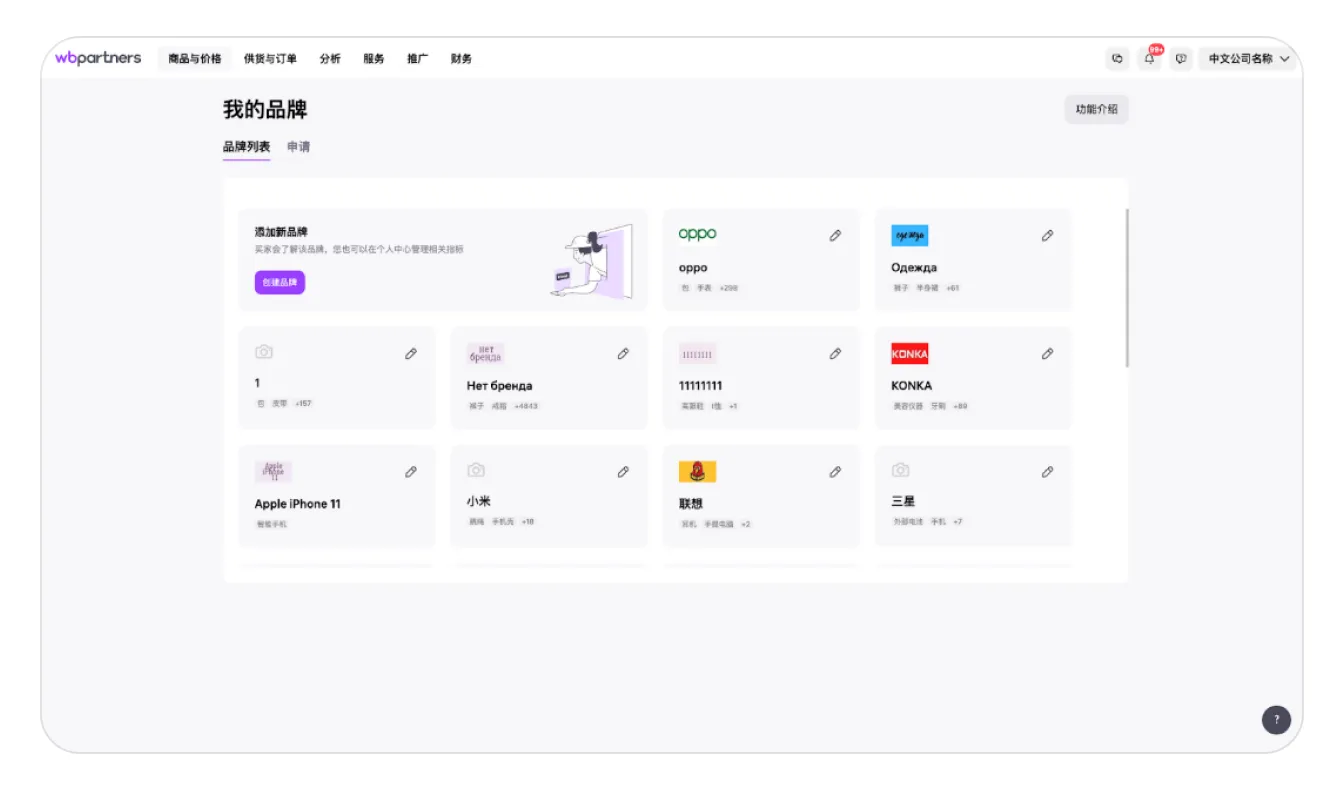Click the green oppo logo image

click(x=697, y=234)
